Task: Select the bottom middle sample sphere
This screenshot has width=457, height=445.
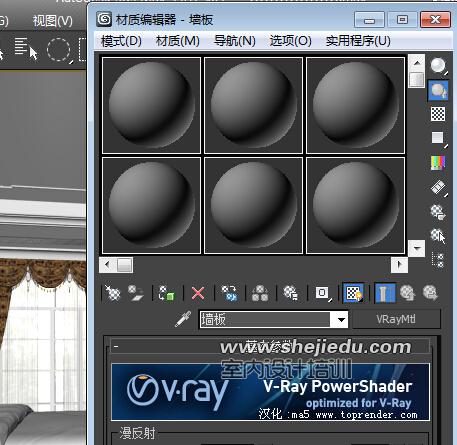Action: click(253, 206)
